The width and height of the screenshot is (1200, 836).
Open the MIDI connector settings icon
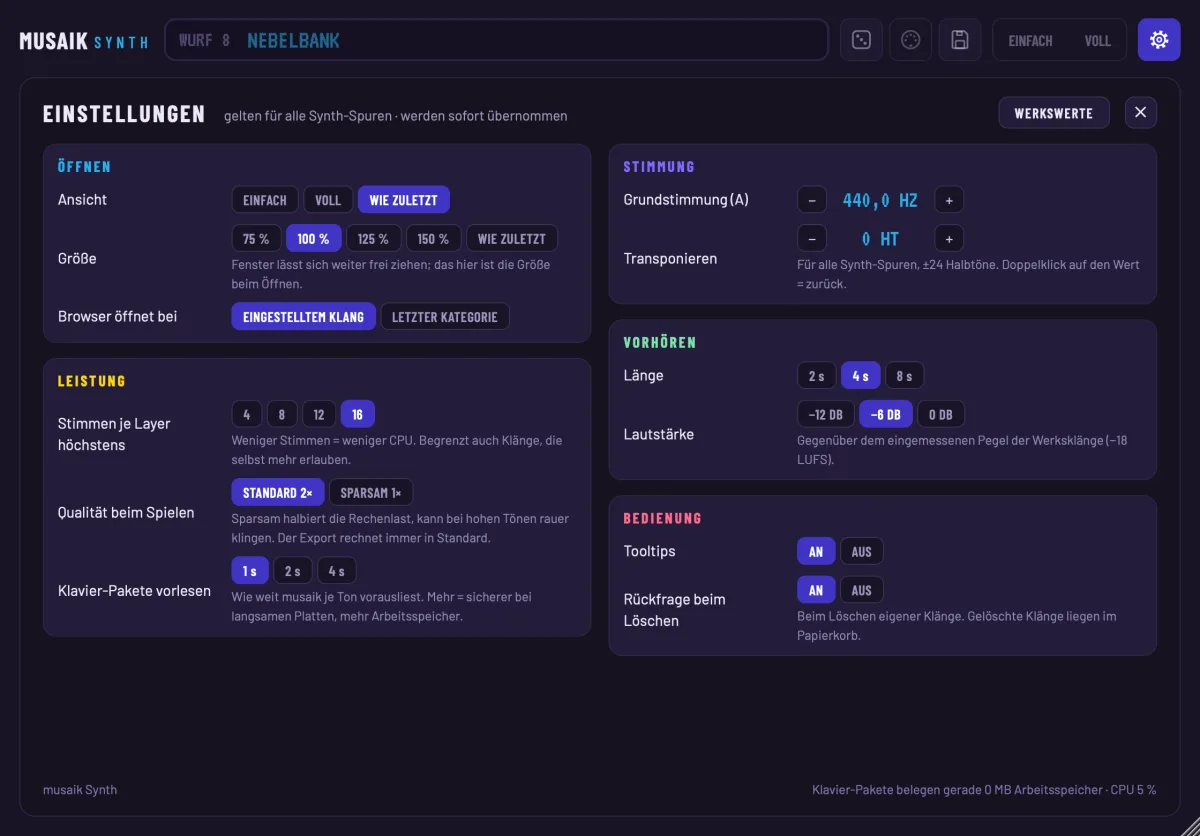point(910,40)
